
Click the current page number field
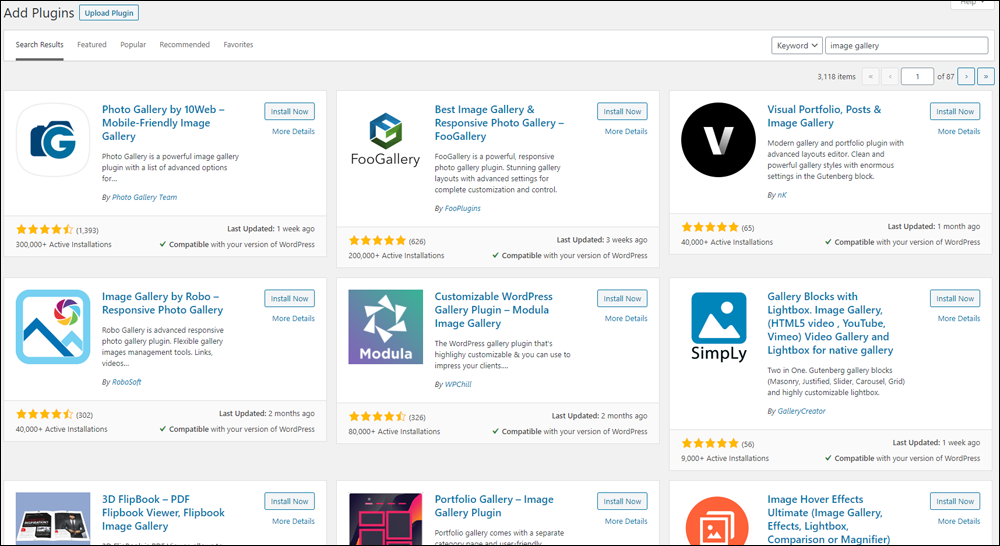[917, 77]
